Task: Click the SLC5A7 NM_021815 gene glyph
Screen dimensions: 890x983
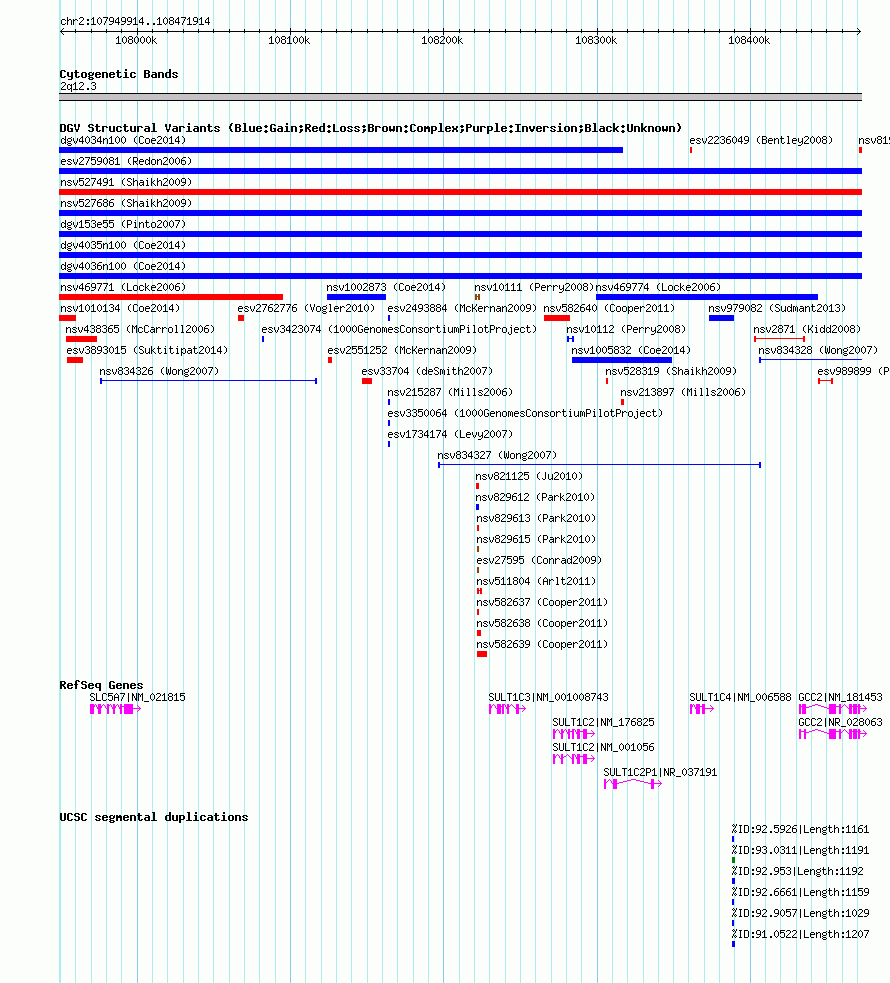Action: [115, 709]
